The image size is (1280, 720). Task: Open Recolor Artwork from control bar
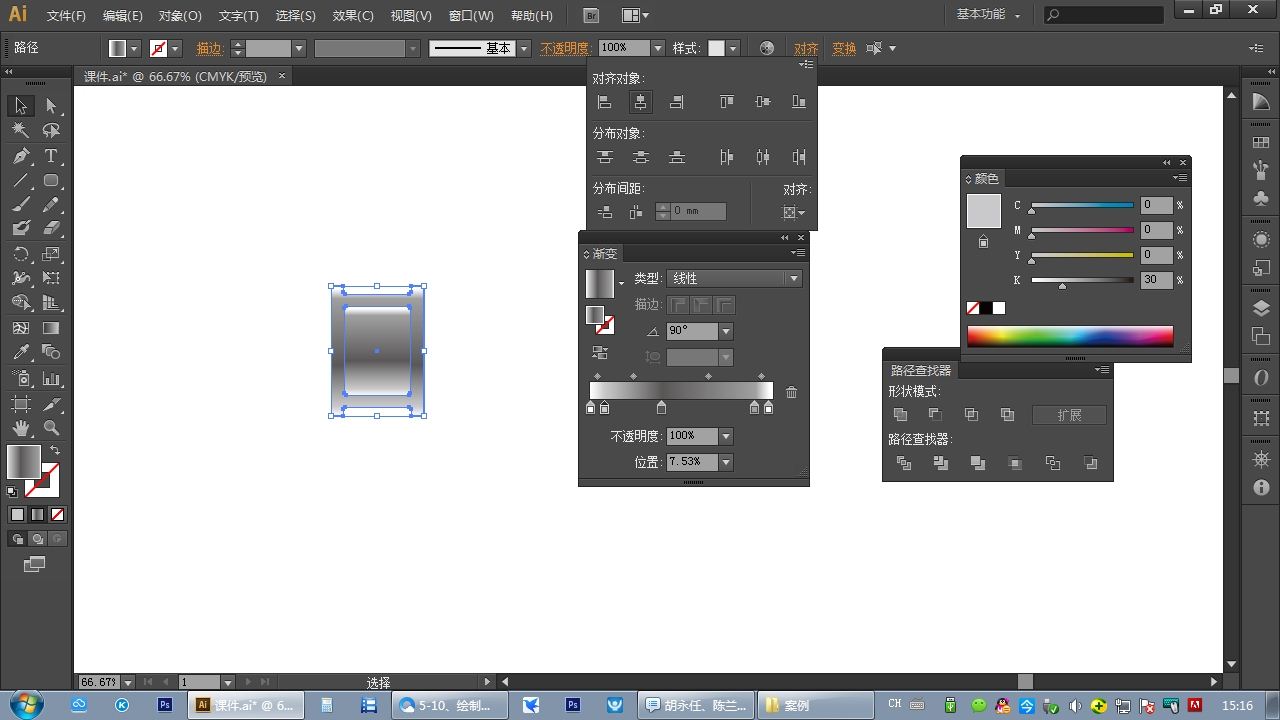767,48
